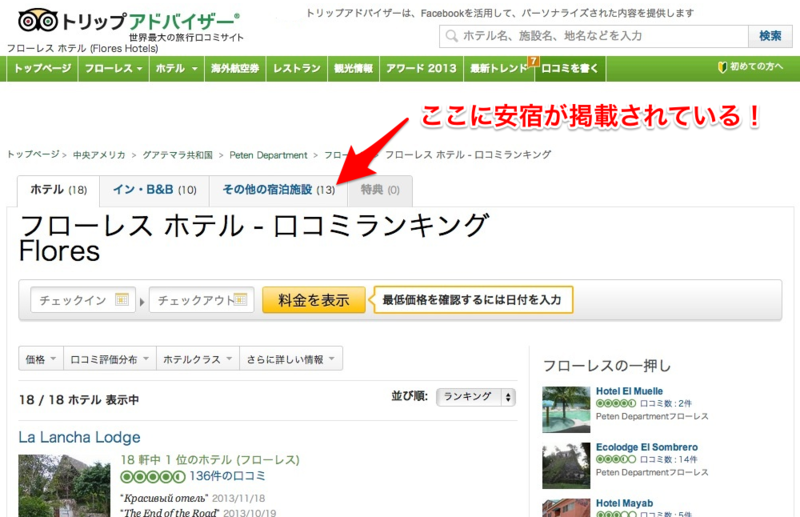Open the check-out calendar icon

240,300
